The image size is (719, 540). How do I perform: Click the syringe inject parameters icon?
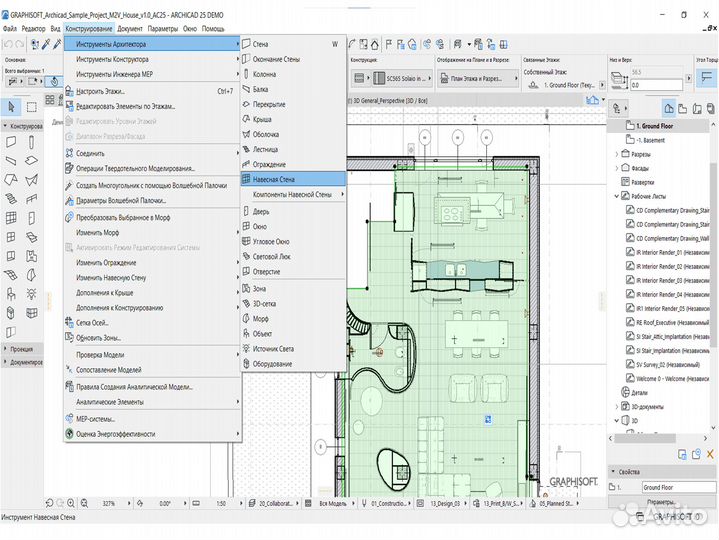[x=57, y=44]
